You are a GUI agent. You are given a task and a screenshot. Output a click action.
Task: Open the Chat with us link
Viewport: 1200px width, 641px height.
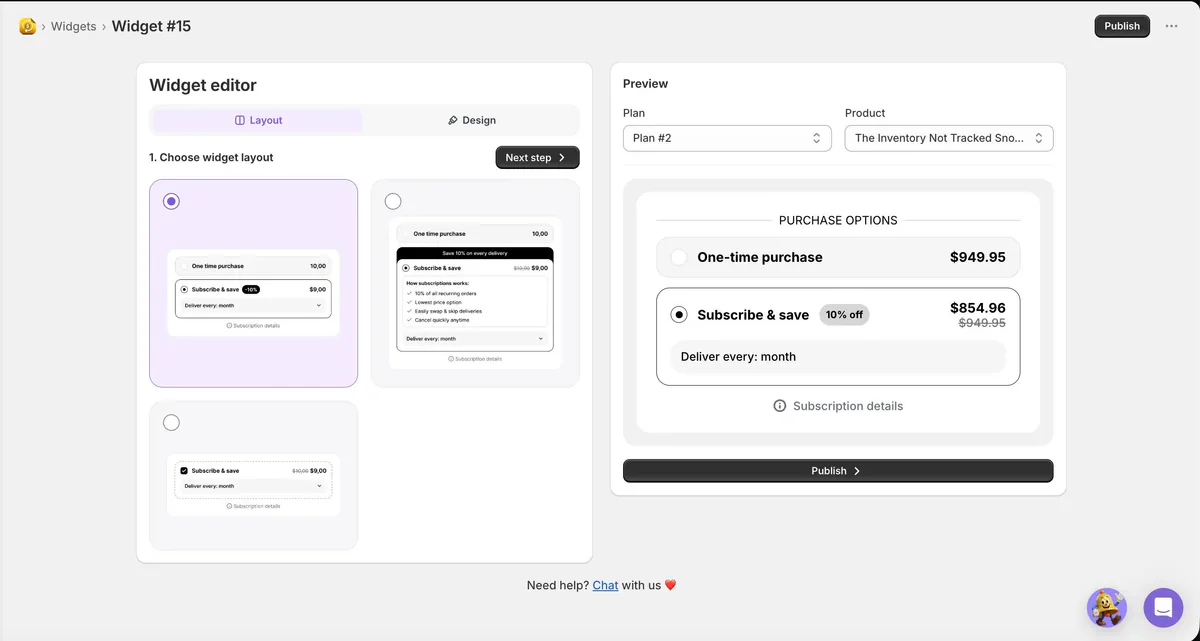[605, 585]
